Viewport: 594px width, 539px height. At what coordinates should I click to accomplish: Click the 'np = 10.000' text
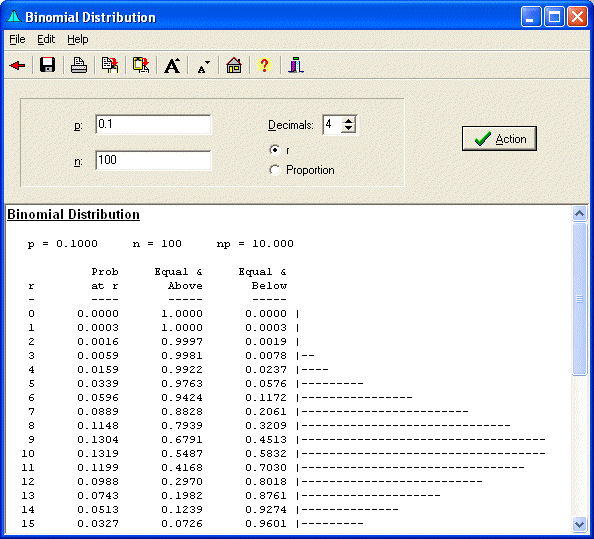point(255,244)
